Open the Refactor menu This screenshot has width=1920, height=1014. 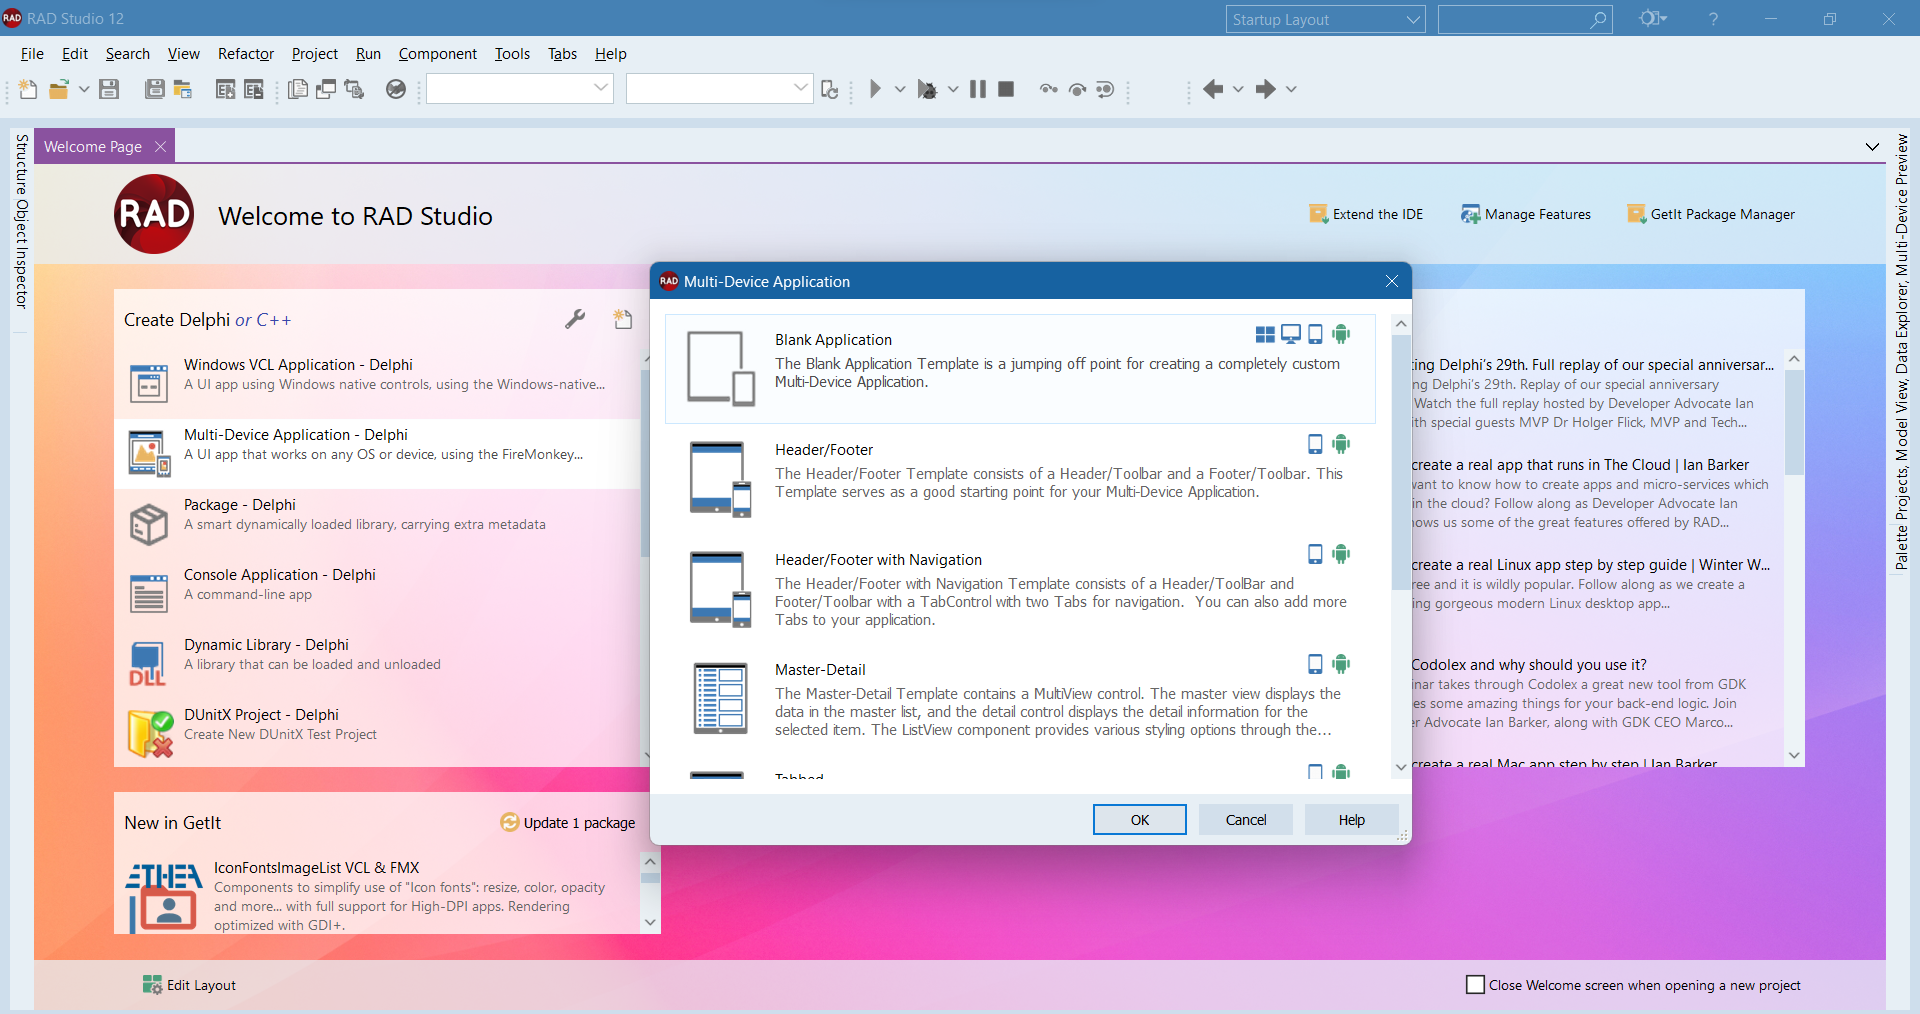tap(246, 54)
